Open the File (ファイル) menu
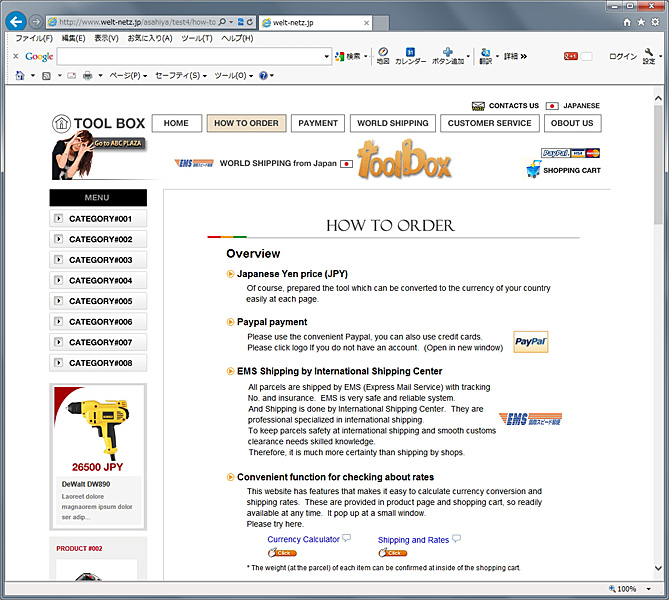The width and height of the screenshot is (669, 600). pos(34,38)
